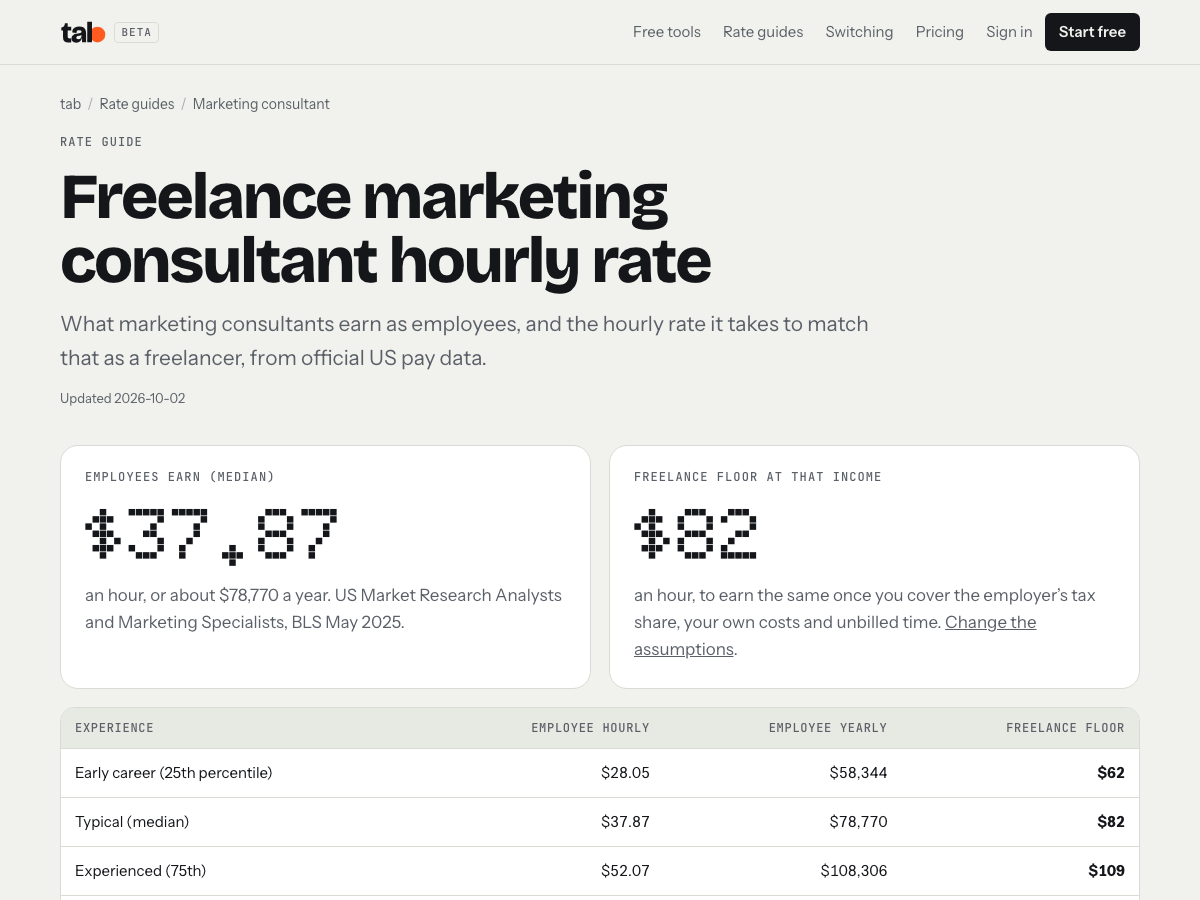Screen dimensions: 1200x900
Task: Click Rate guides in the breadcrumb
Action: (137, 104)
